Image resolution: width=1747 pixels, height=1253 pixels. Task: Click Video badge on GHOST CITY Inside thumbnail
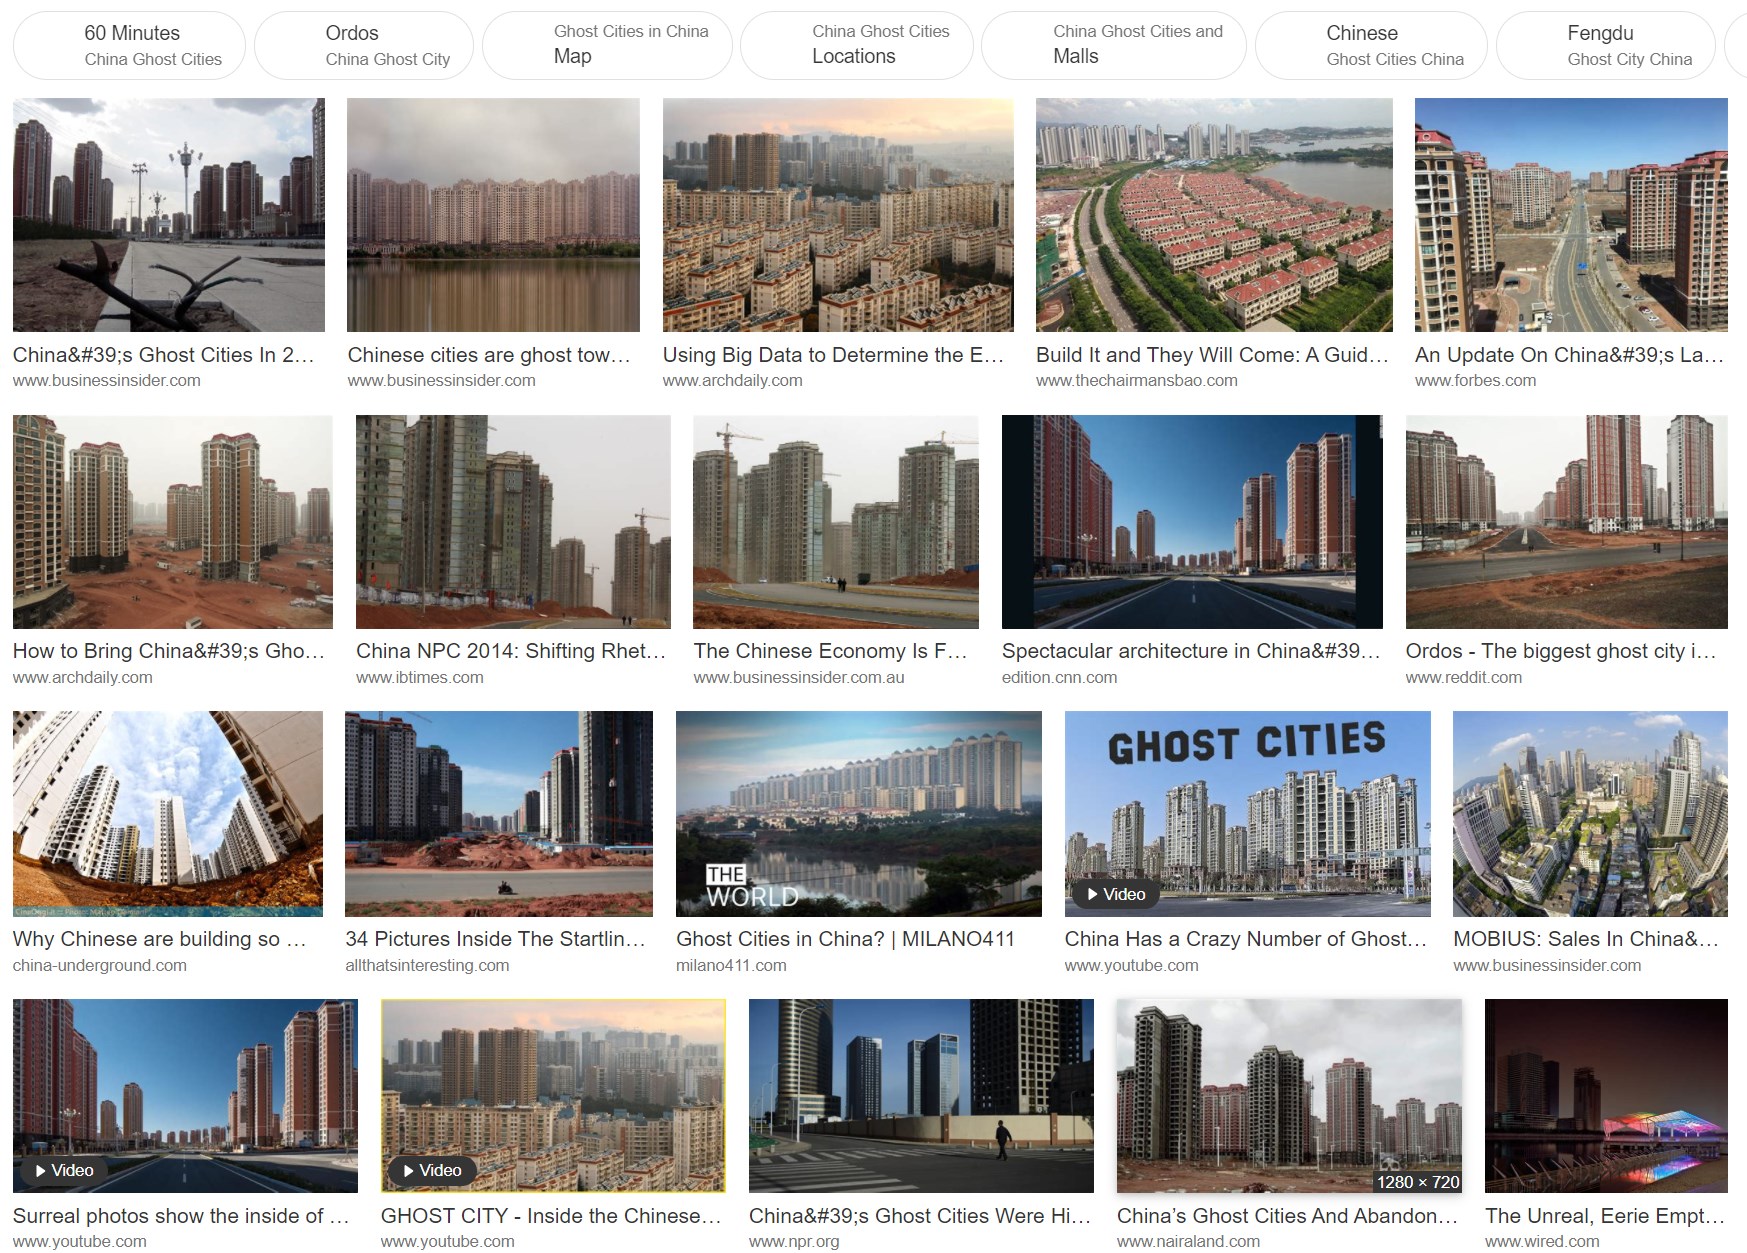click(x=433, y=1170)
